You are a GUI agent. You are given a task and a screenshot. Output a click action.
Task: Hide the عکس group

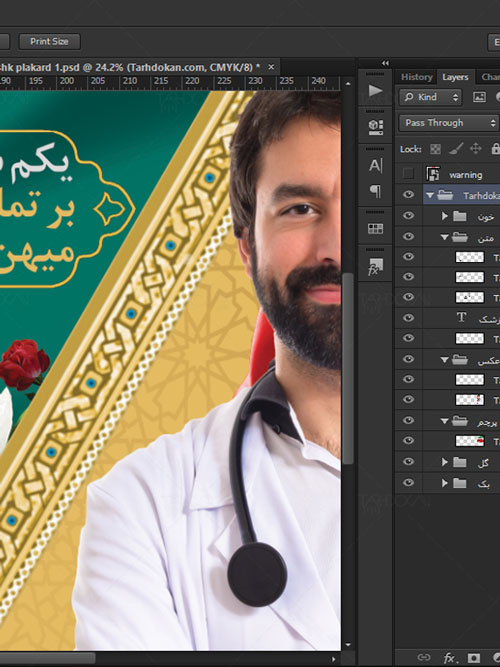coord(409,359)
